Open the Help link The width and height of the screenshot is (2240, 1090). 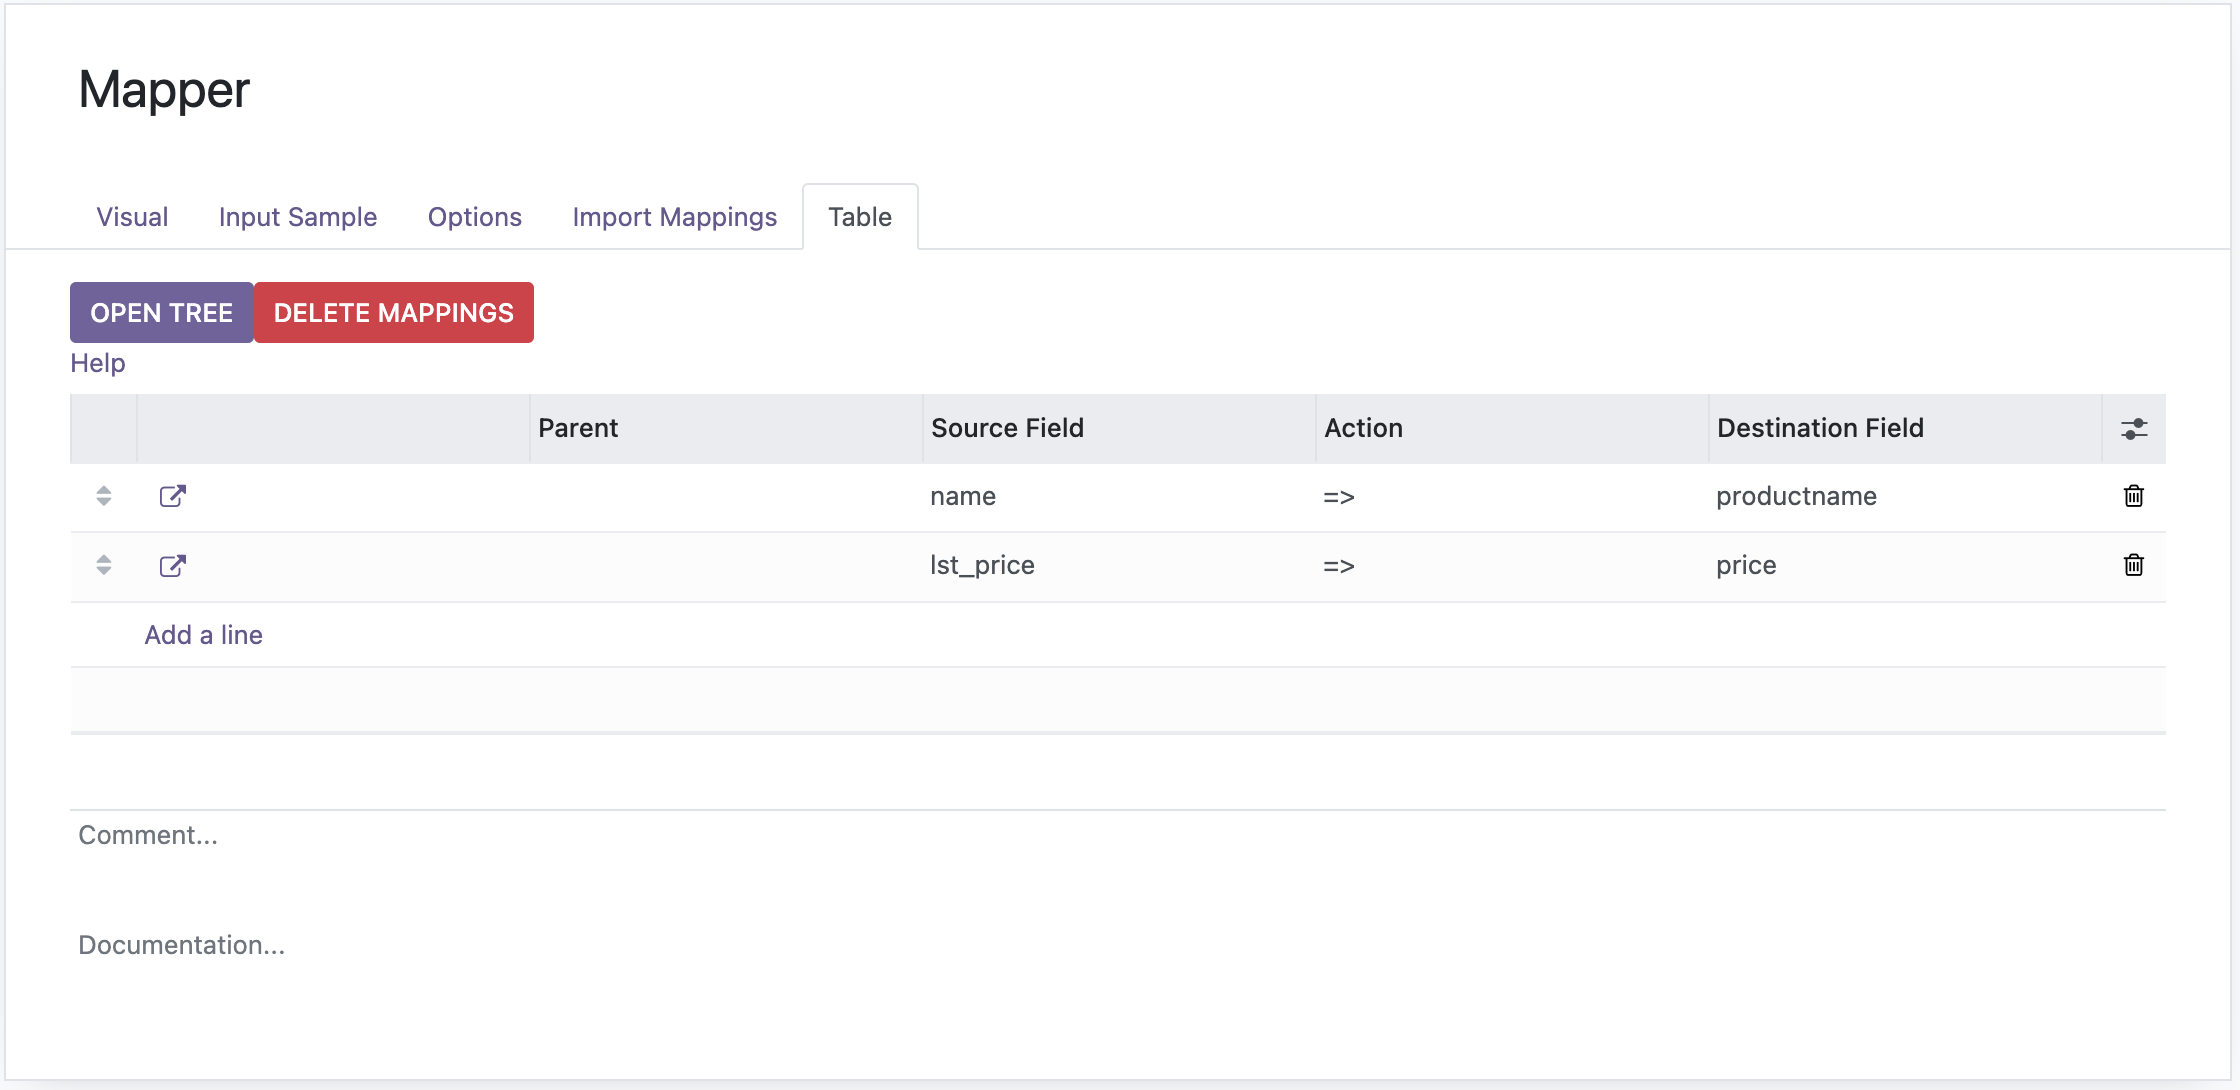[98, 363]
